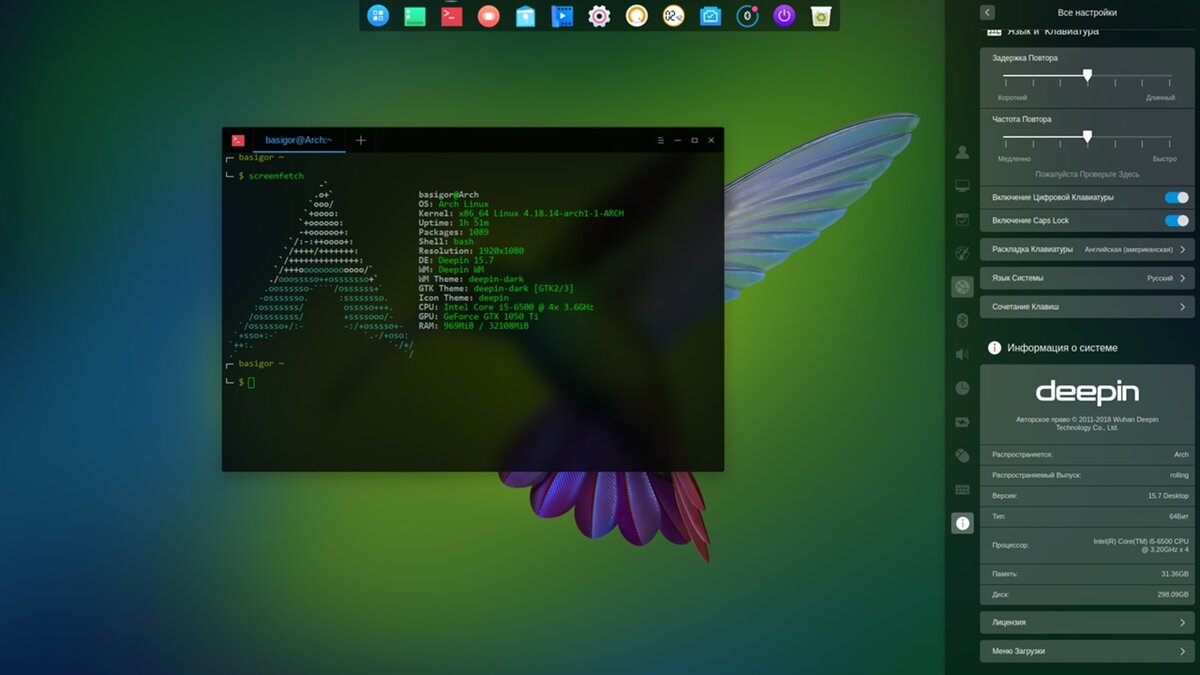Select System Information in settings sidebar
This screenshot has height=675, width=1200.
pos(962,523)
